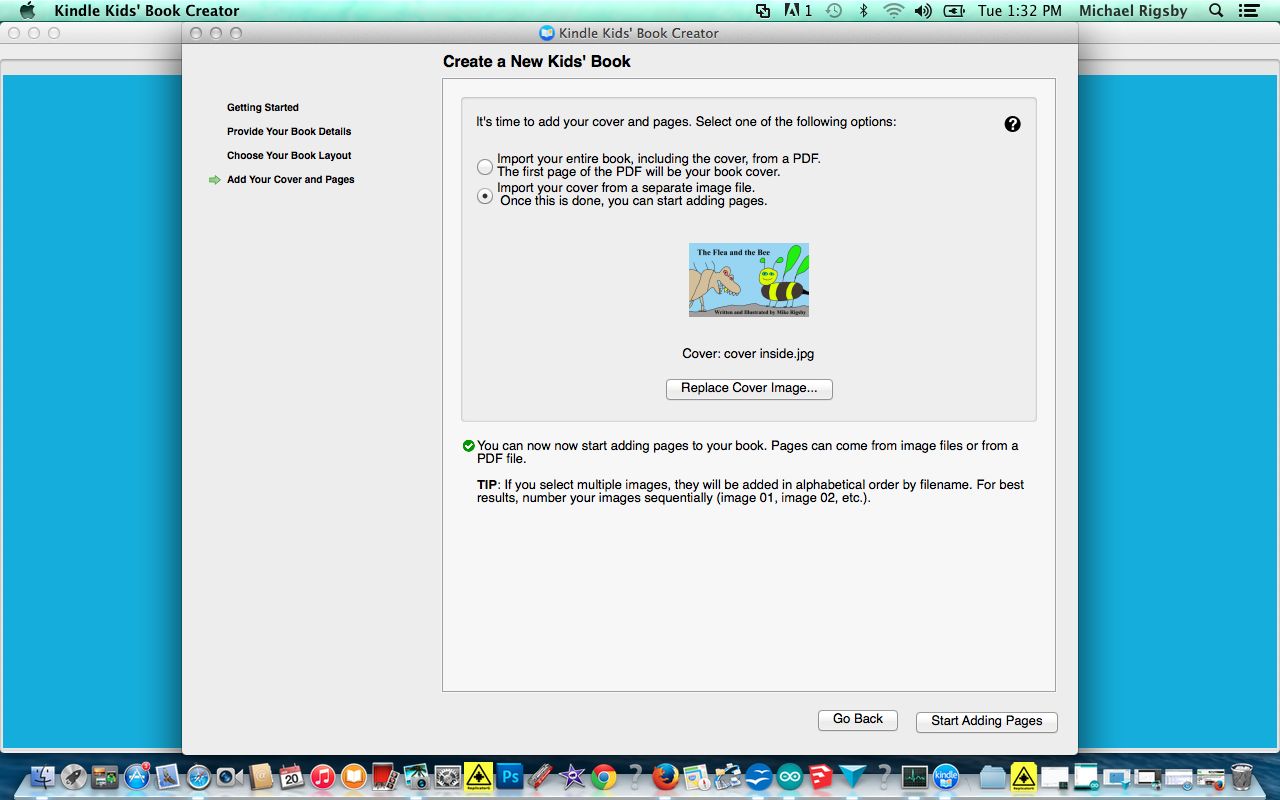Screen dimensions: 1280x800
Task: Click the Time Machine icon in menu bar
Action: pos(834,11)
